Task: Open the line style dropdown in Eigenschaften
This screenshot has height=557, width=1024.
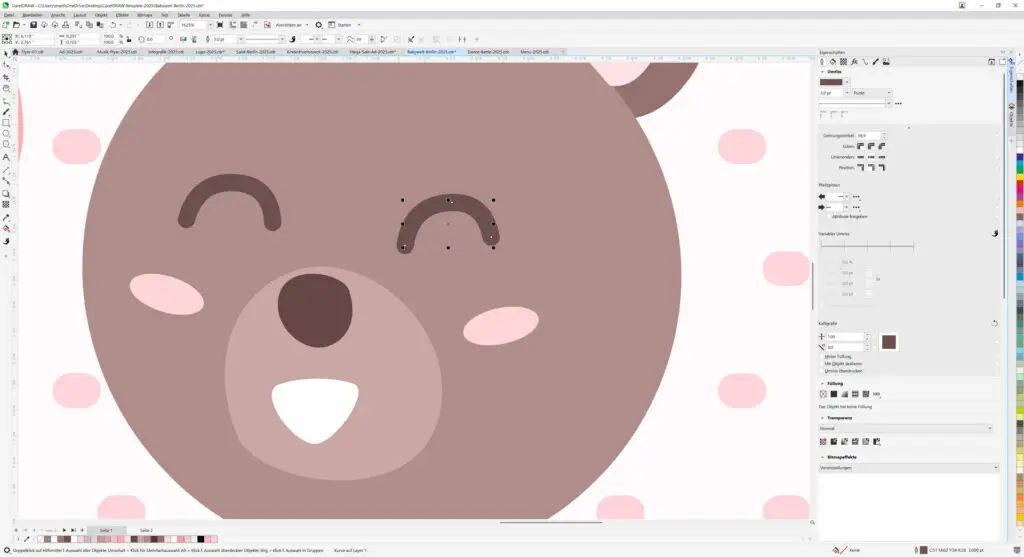Action: coord(888,103)
